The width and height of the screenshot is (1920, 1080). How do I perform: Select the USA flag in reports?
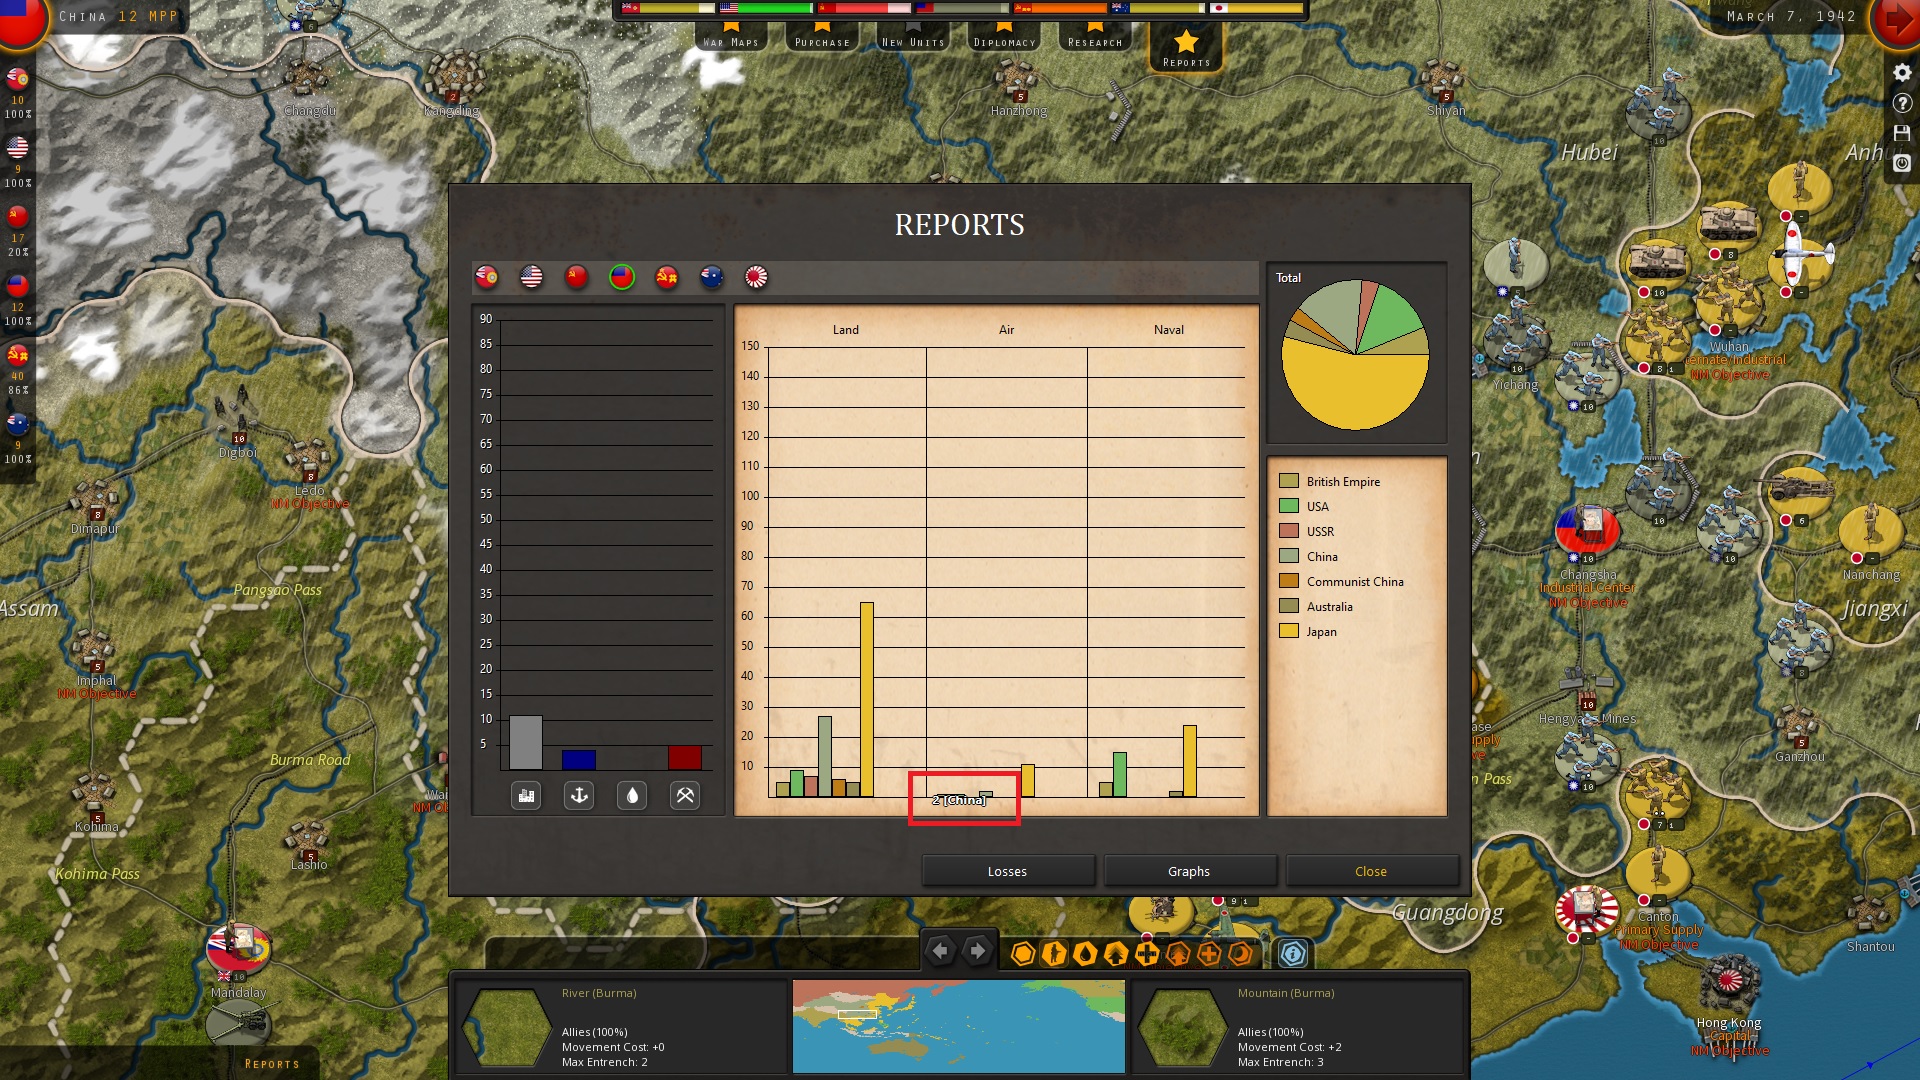[531, 277]
